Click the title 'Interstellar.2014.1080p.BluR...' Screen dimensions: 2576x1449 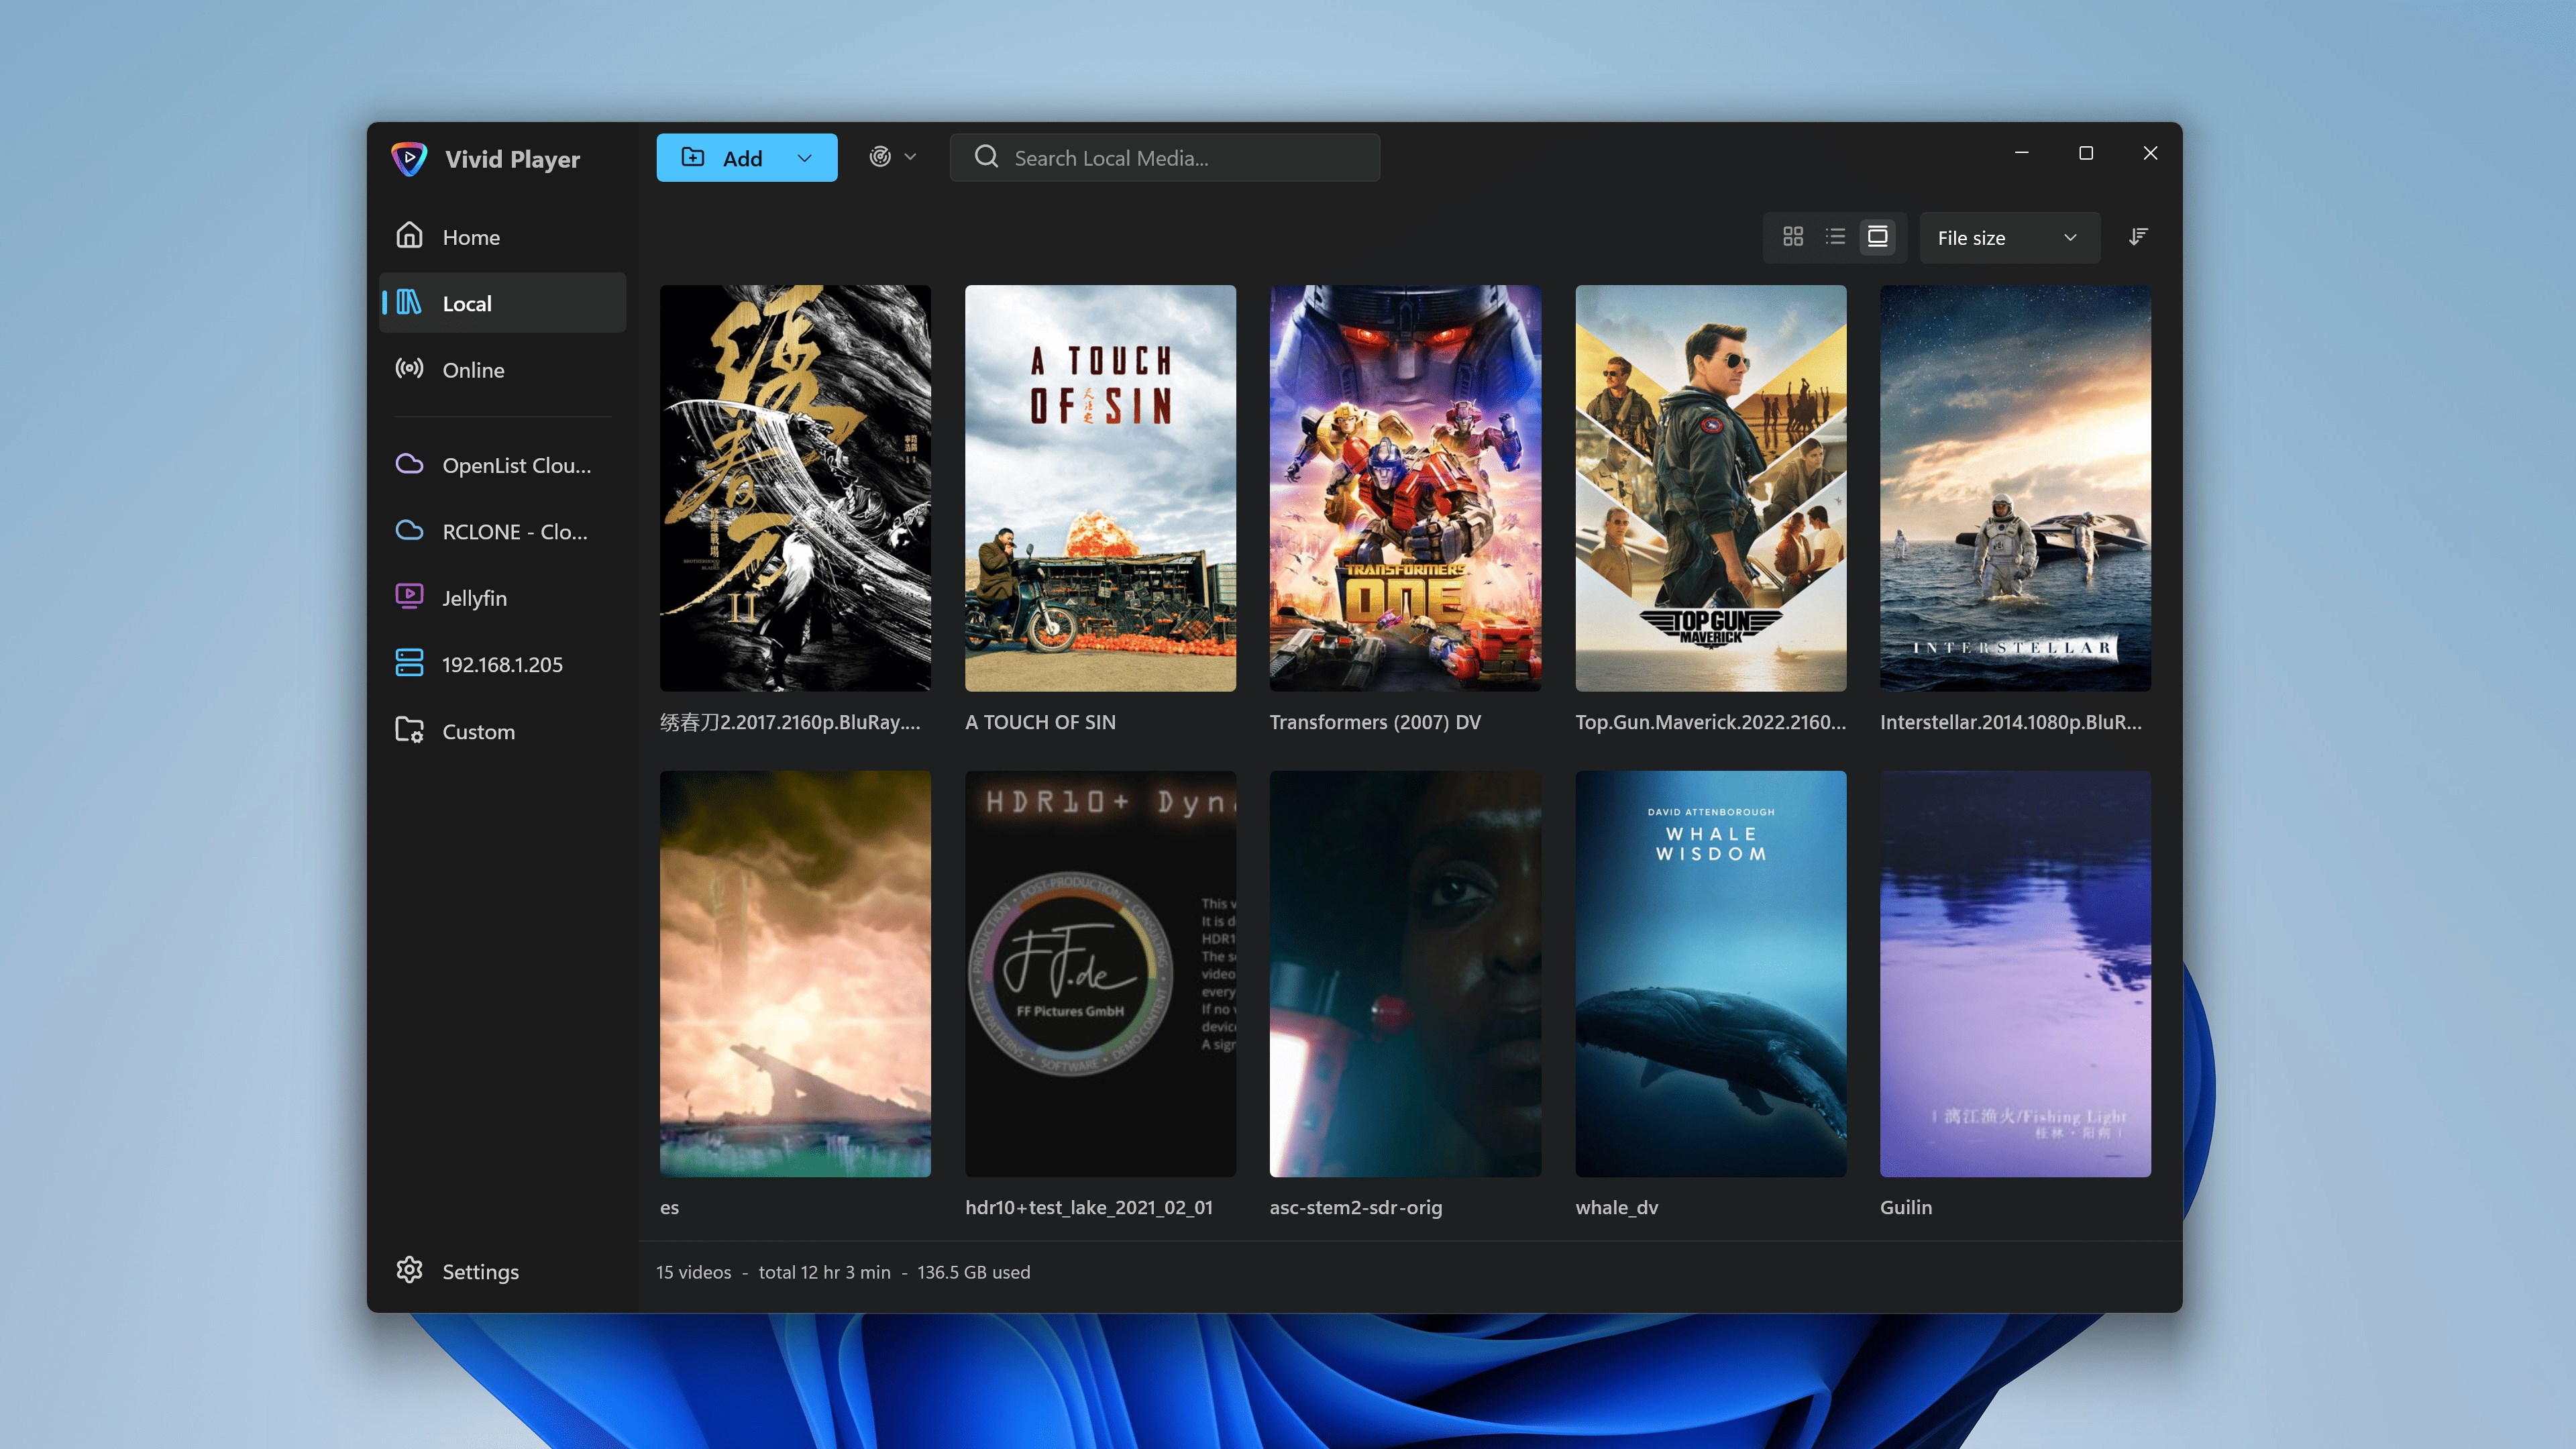click(x=2011, y=722)
